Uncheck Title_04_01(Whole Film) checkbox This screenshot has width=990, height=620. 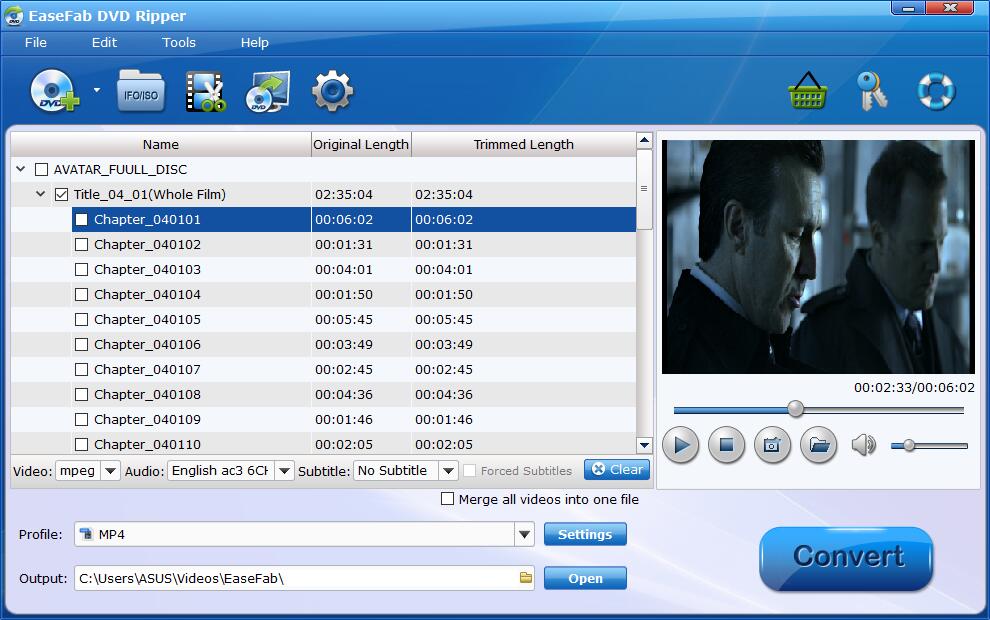[x=61, y=194]
